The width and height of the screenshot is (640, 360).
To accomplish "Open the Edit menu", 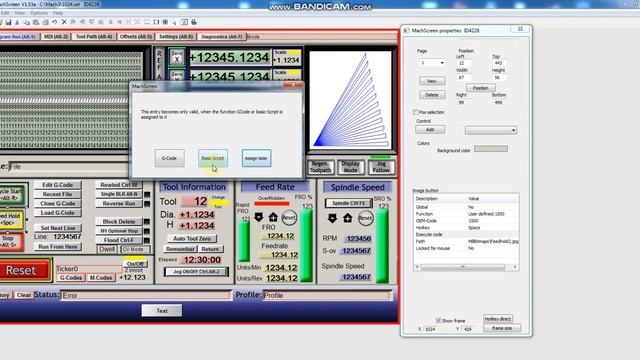I will (5, 13).
